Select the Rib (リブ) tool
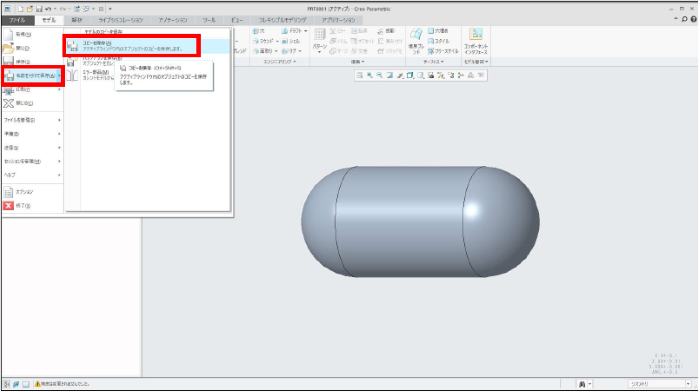700x392 pixels. coord(289,51)
